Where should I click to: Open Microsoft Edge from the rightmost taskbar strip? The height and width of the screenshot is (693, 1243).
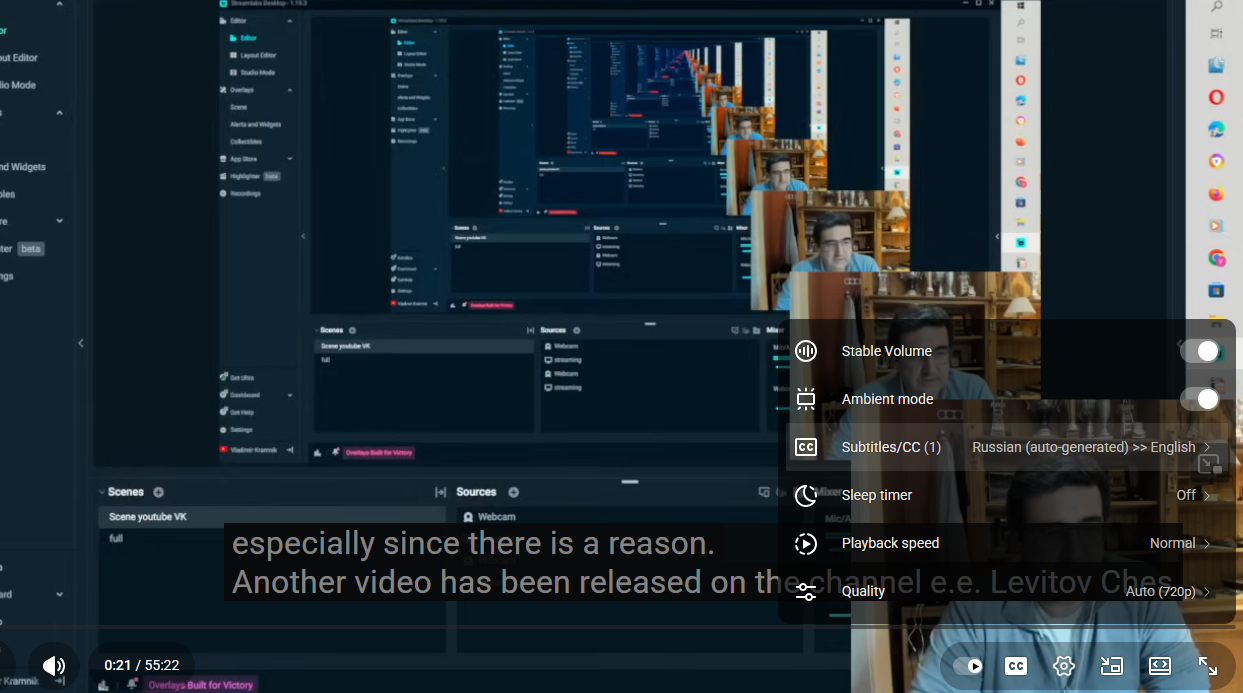[x=1216, y=129]
